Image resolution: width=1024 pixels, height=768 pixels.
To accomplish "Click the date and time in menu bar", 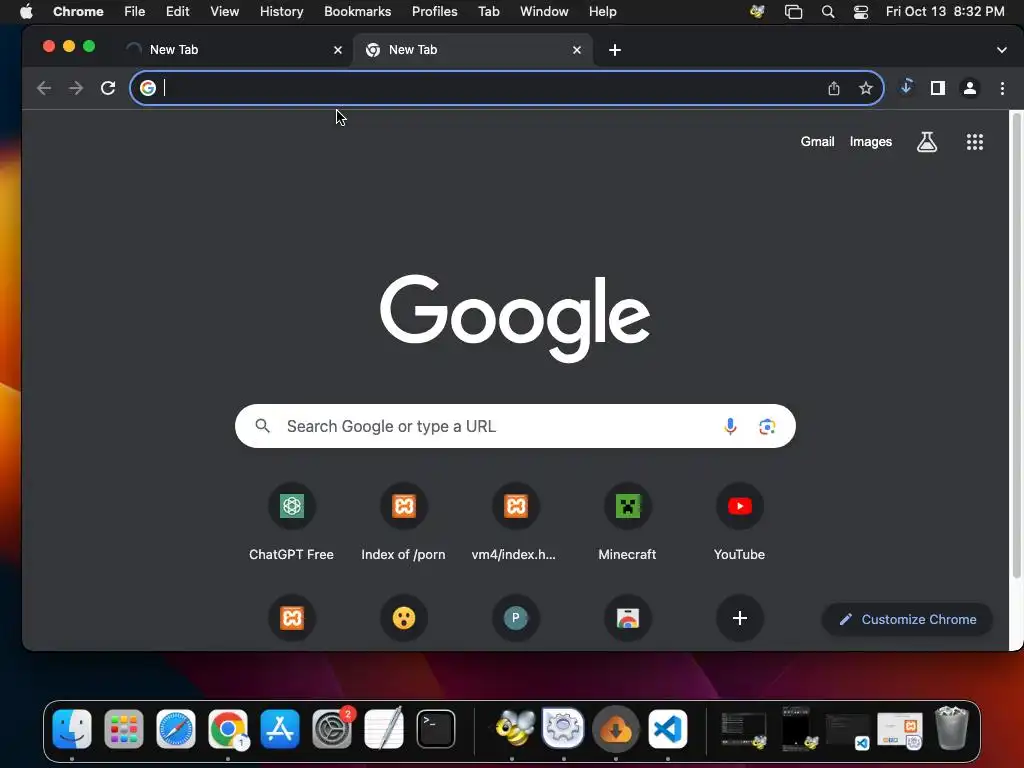I will (x=944, y=12).
